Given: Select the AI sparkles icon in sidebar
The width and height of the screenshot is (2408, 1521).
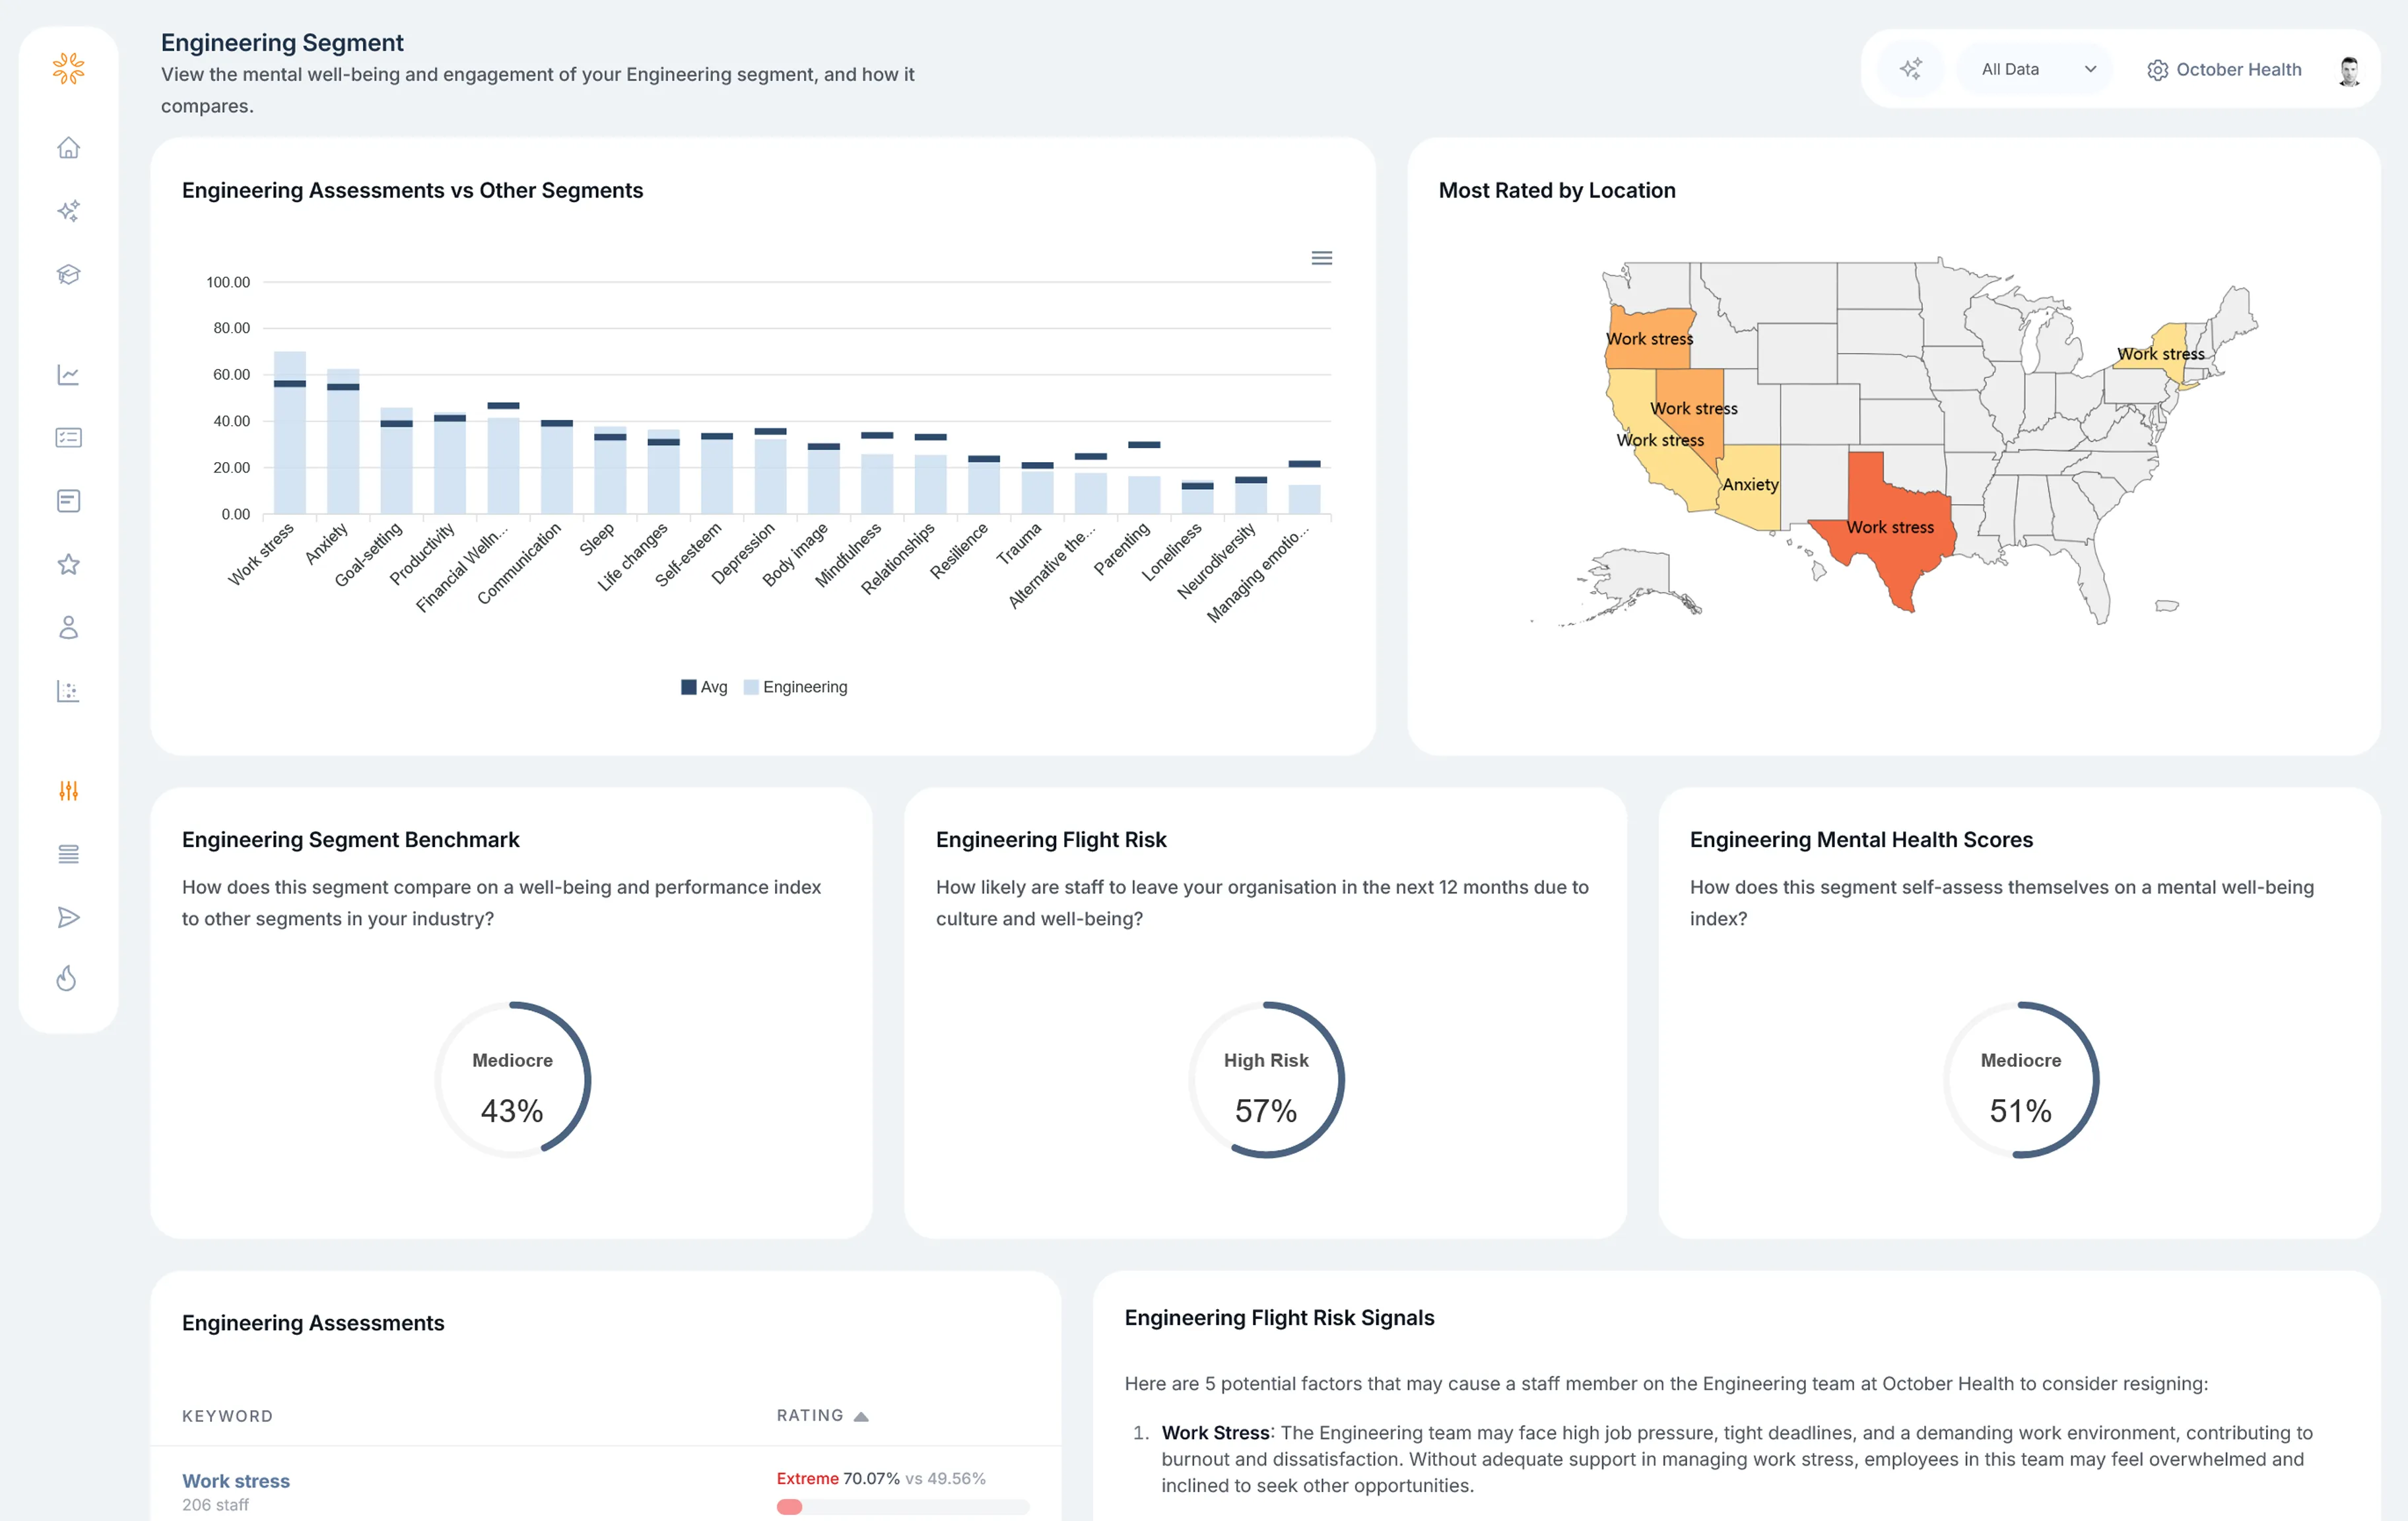Looking at the screenshot, I should pyautogui.click(x=68, y=211).
